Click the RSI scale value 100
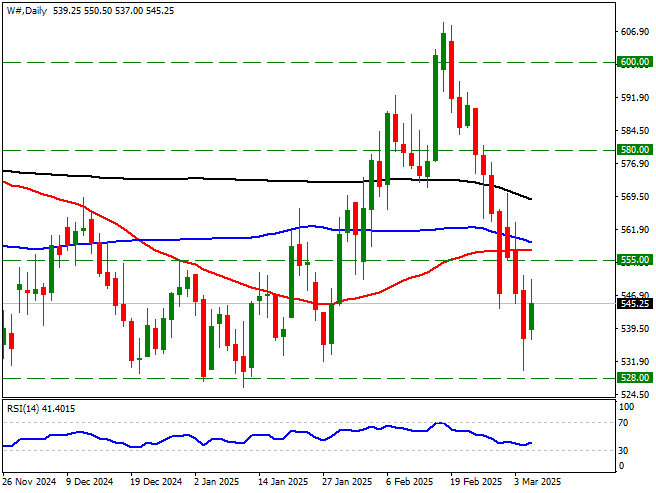 pyautogui.click(x=626, y=407)
